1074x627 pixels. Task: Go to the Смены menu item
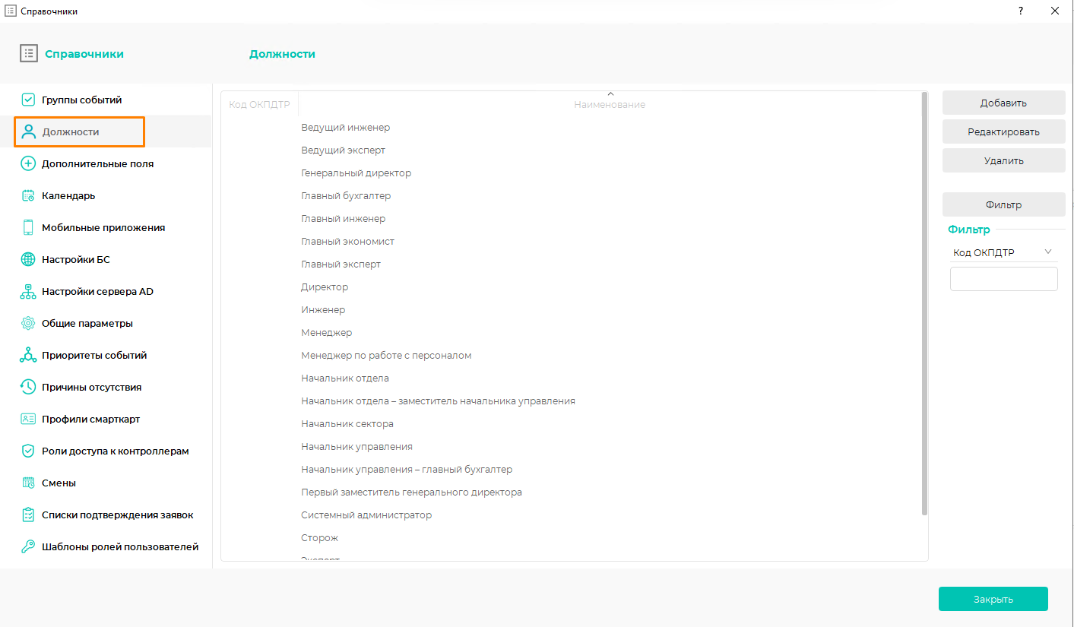[59, 483]
